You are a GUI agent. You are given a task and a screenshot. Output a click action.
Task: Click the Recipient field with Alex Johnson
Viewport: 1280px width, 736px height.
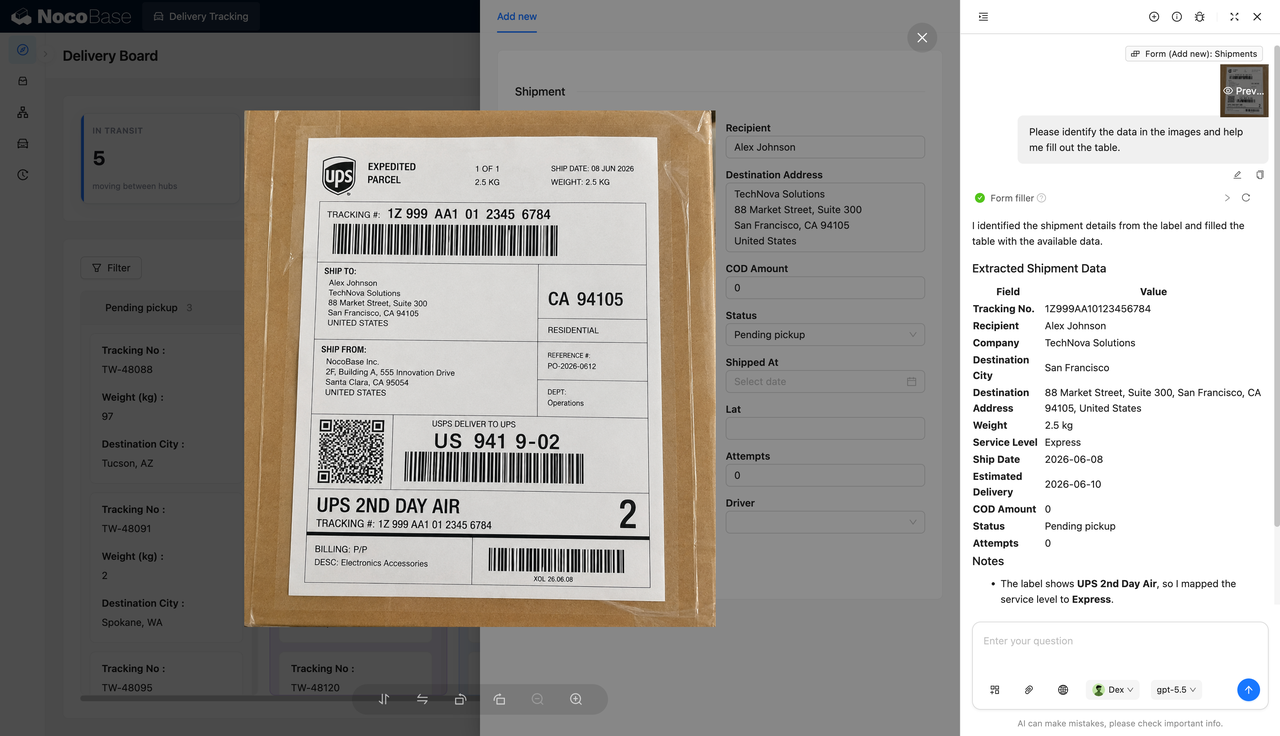825,147
